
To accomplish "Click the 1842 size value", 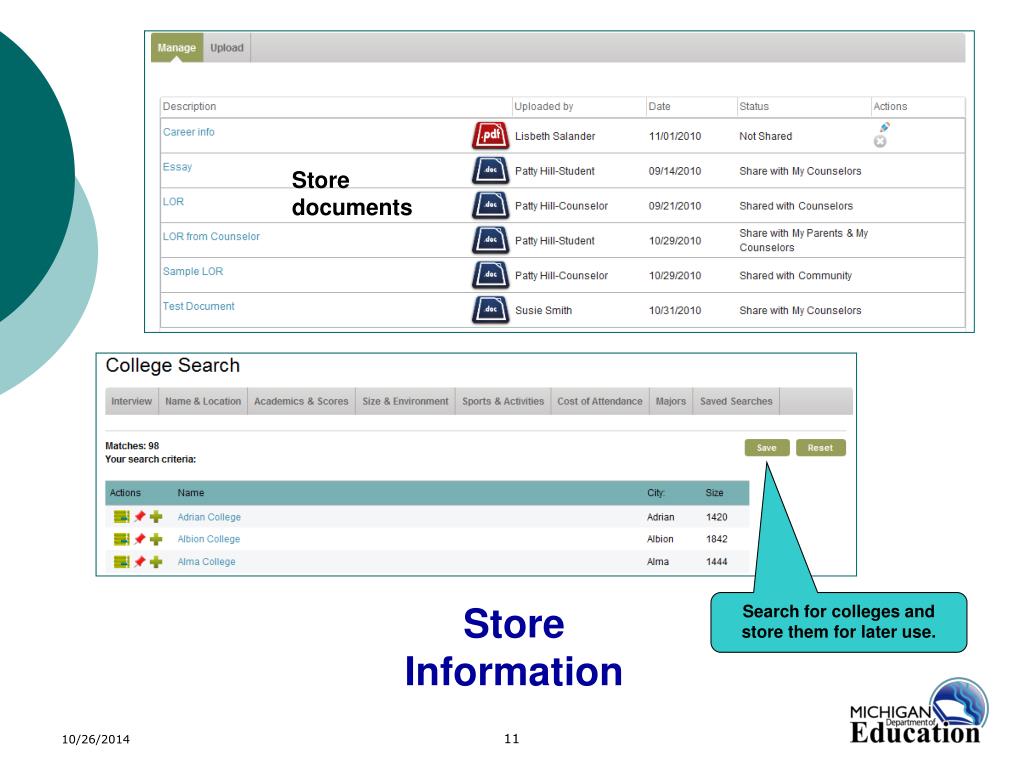I will tap(716, 539).
